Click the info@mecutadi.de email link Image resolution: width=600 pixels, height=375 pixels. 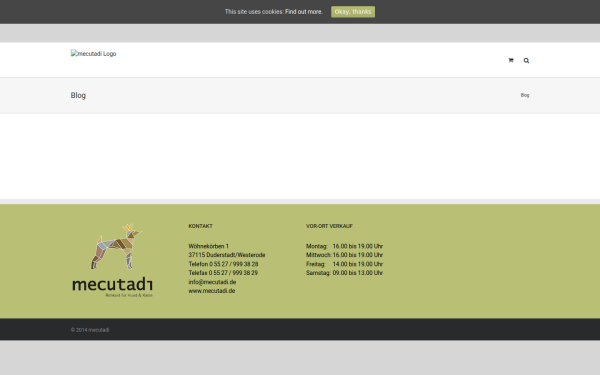click(212, 282)
